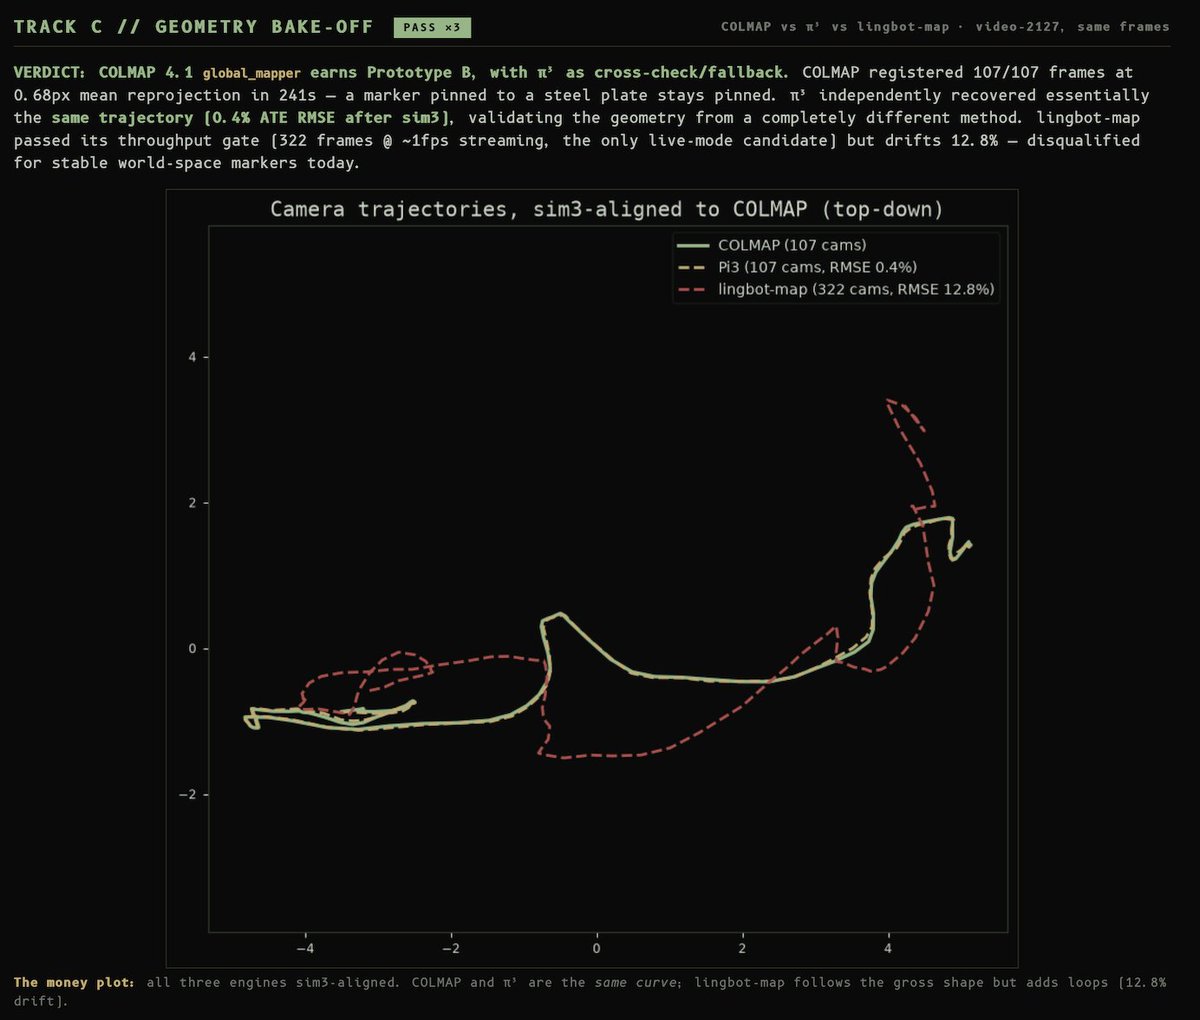Click the x-axis tick label −4
This screenshot has height=1020, width=1200.
click(305, 947)
